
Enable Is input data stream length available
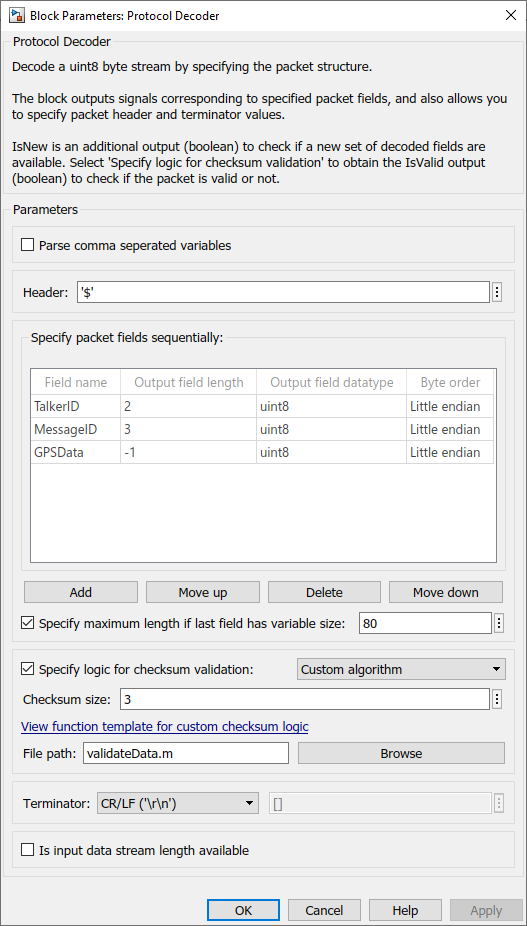click(x=27, y=850)
